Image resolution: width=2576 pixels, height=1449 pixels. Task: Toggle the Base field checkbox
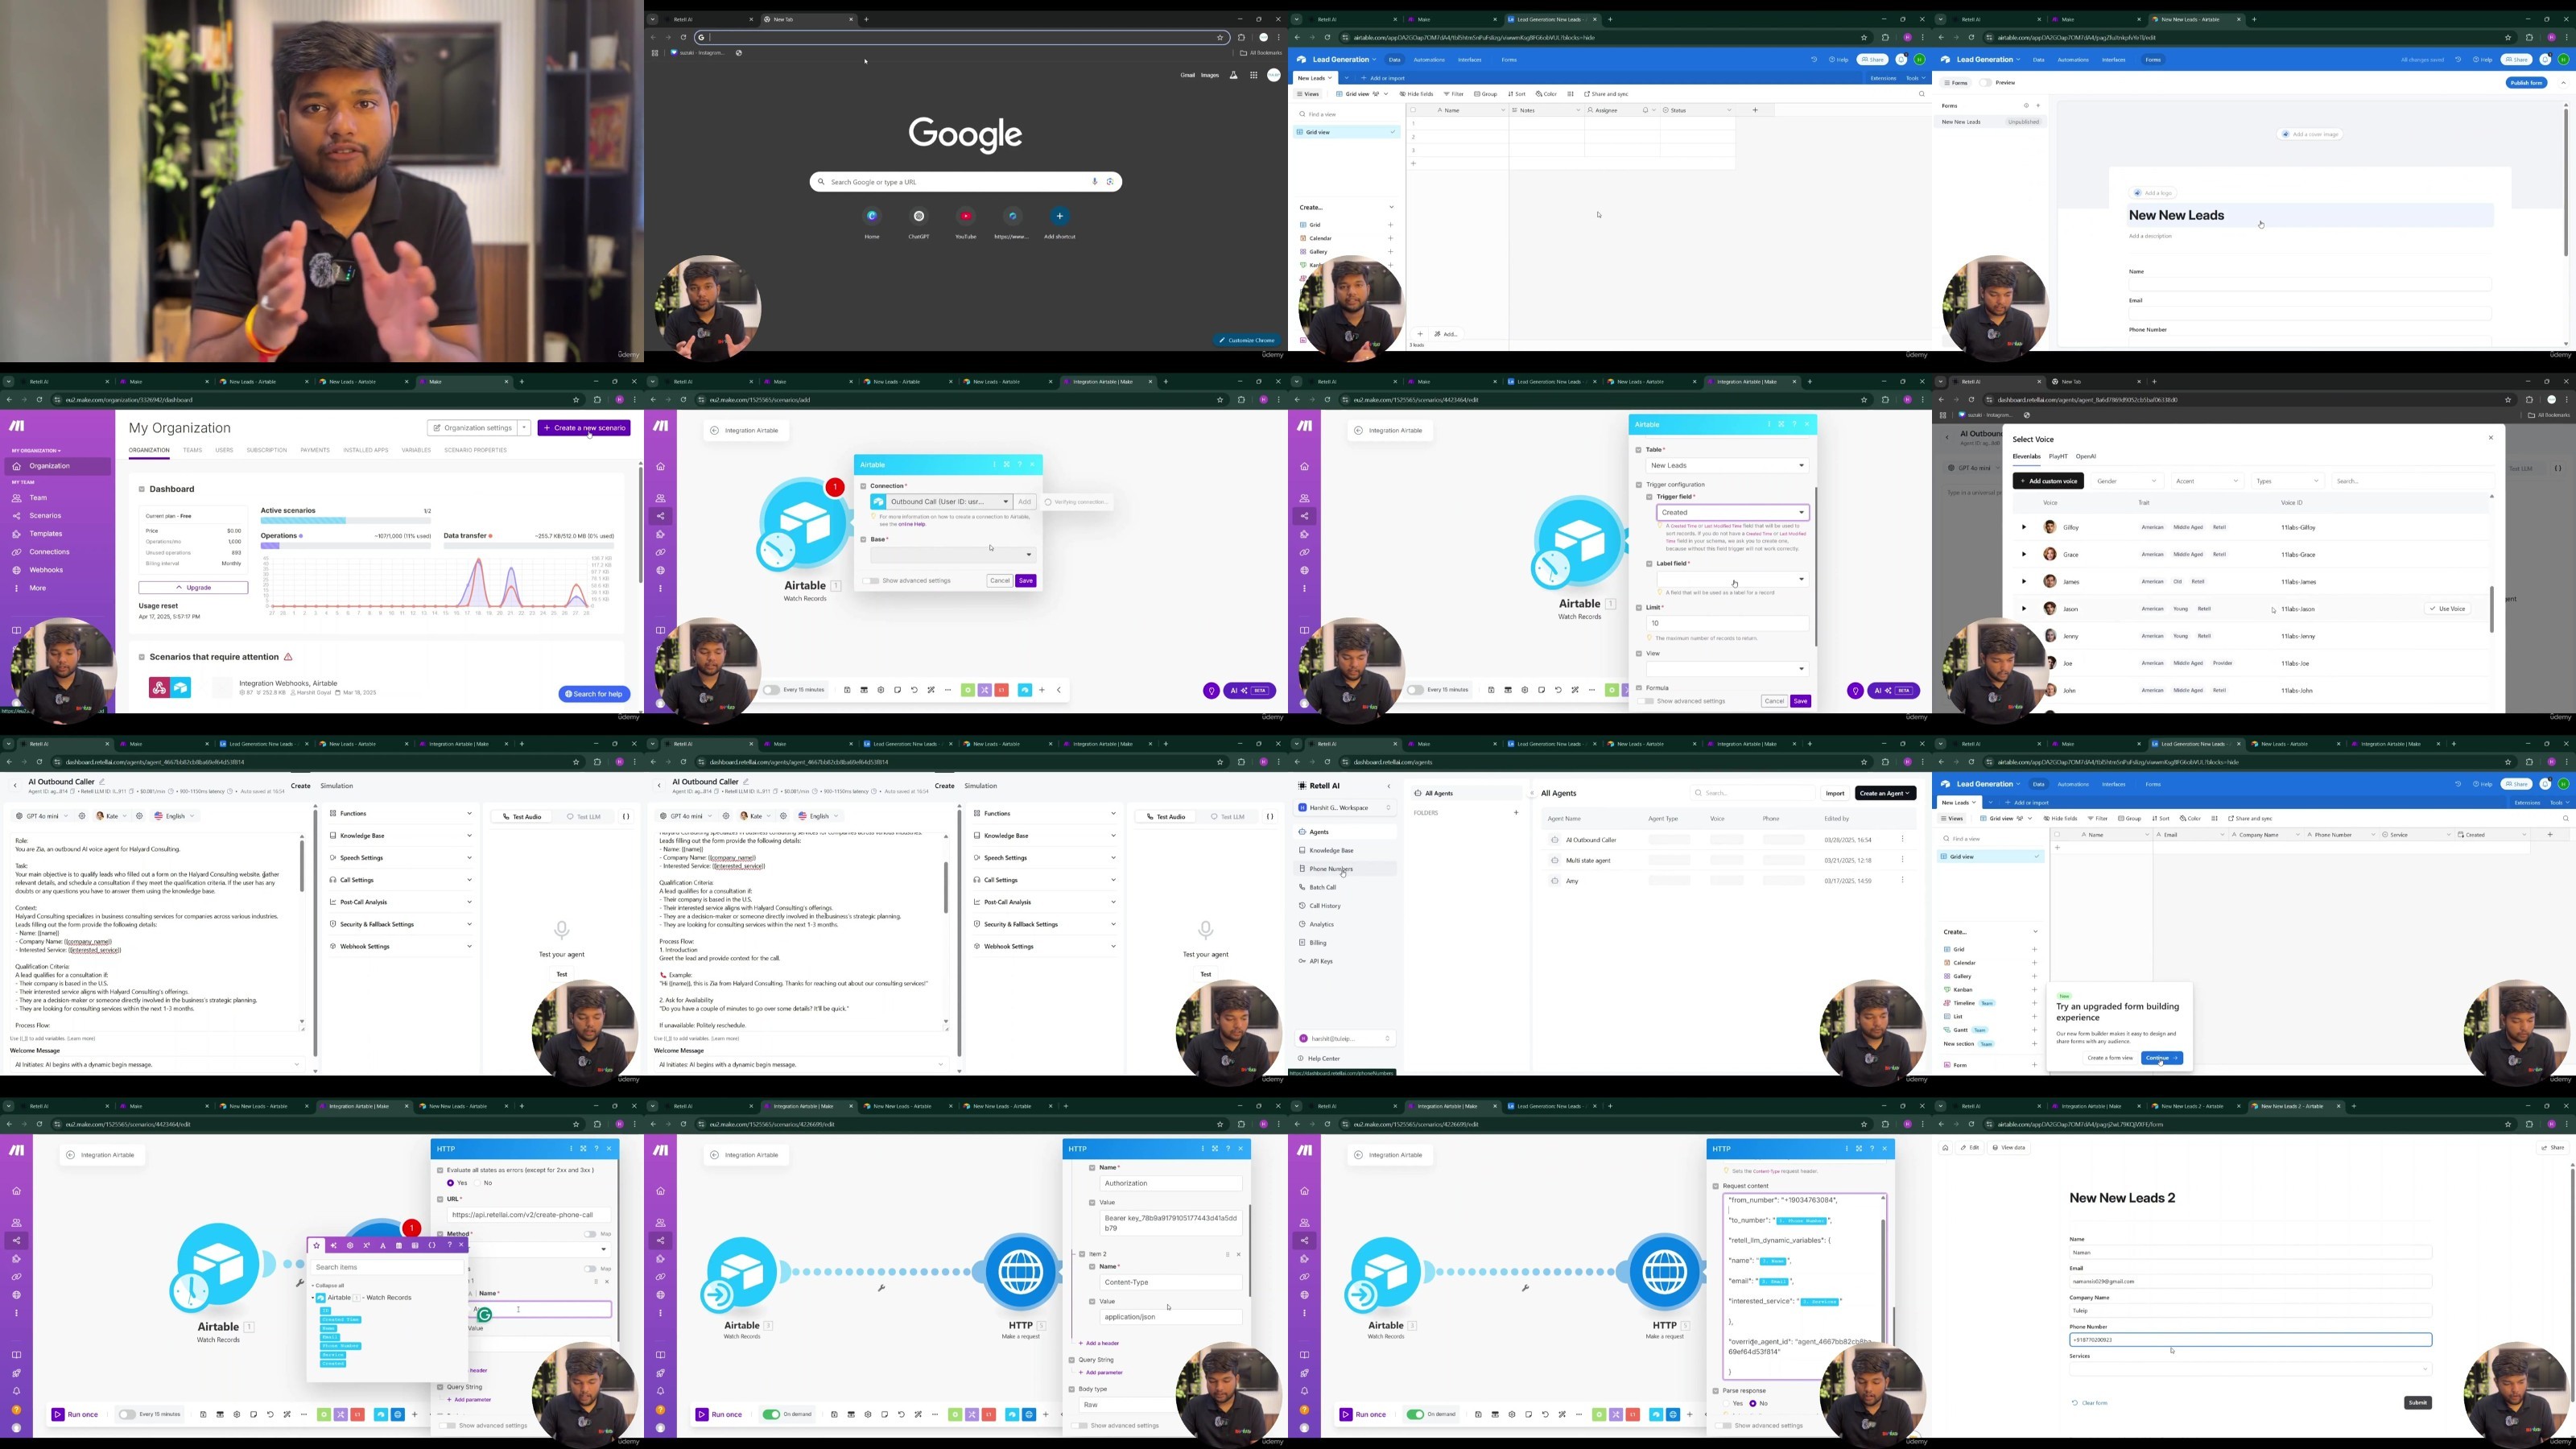click(863, 539)
